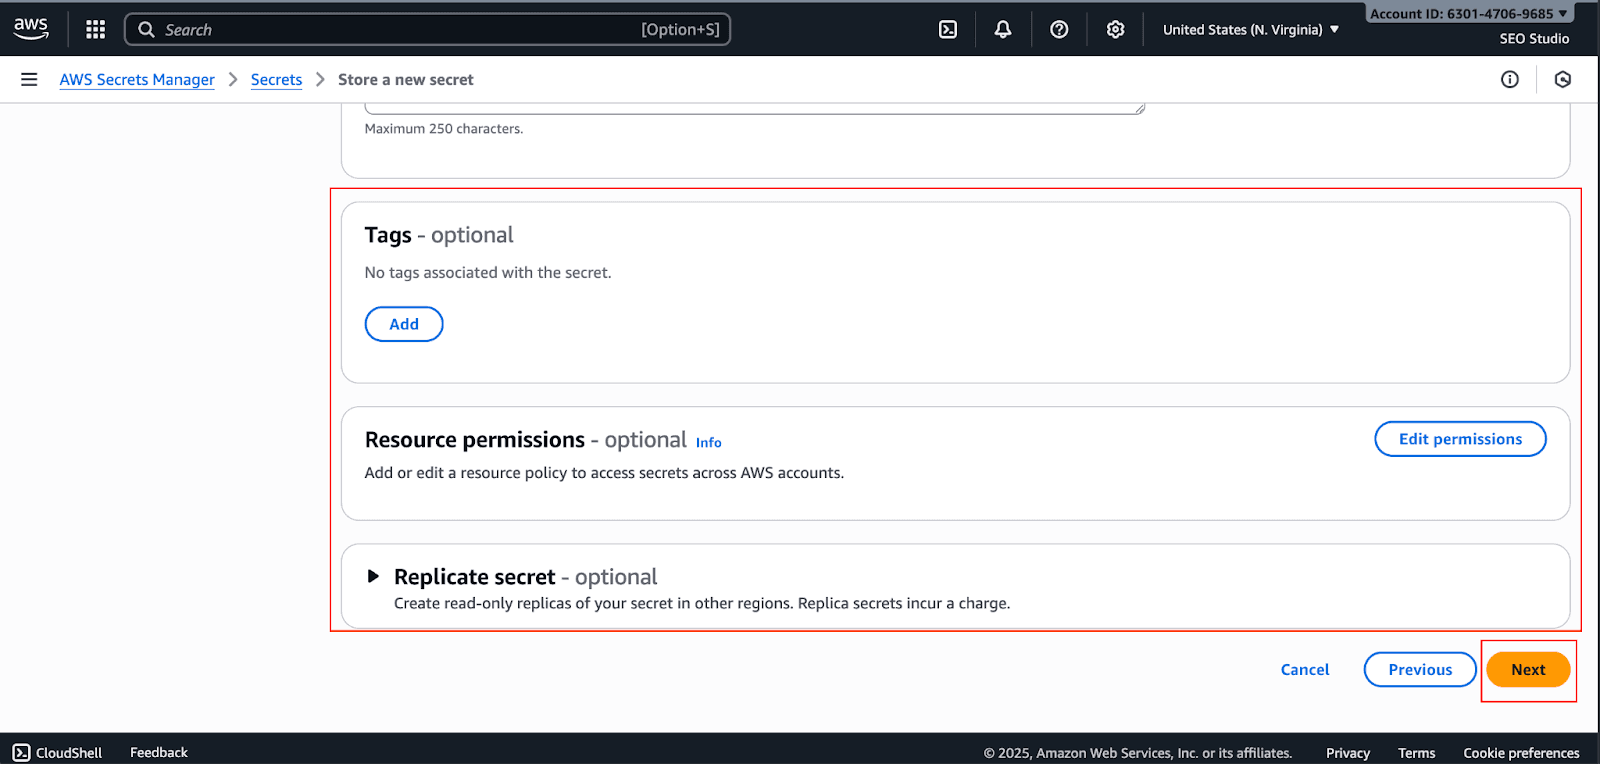
Task: Go to Secrets breadcrumb link
Action: tap(276, 79)
